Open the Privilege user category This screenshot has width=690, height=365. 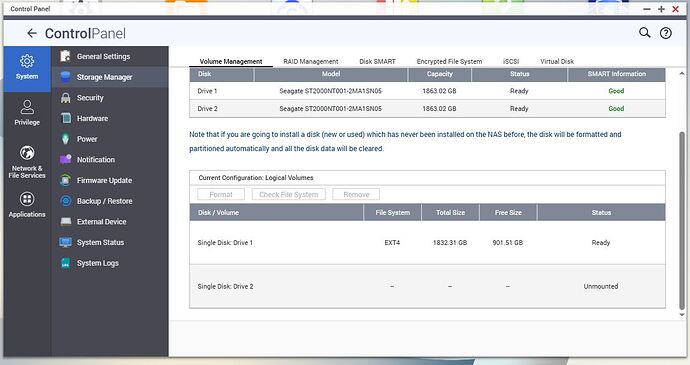[27, 113]
